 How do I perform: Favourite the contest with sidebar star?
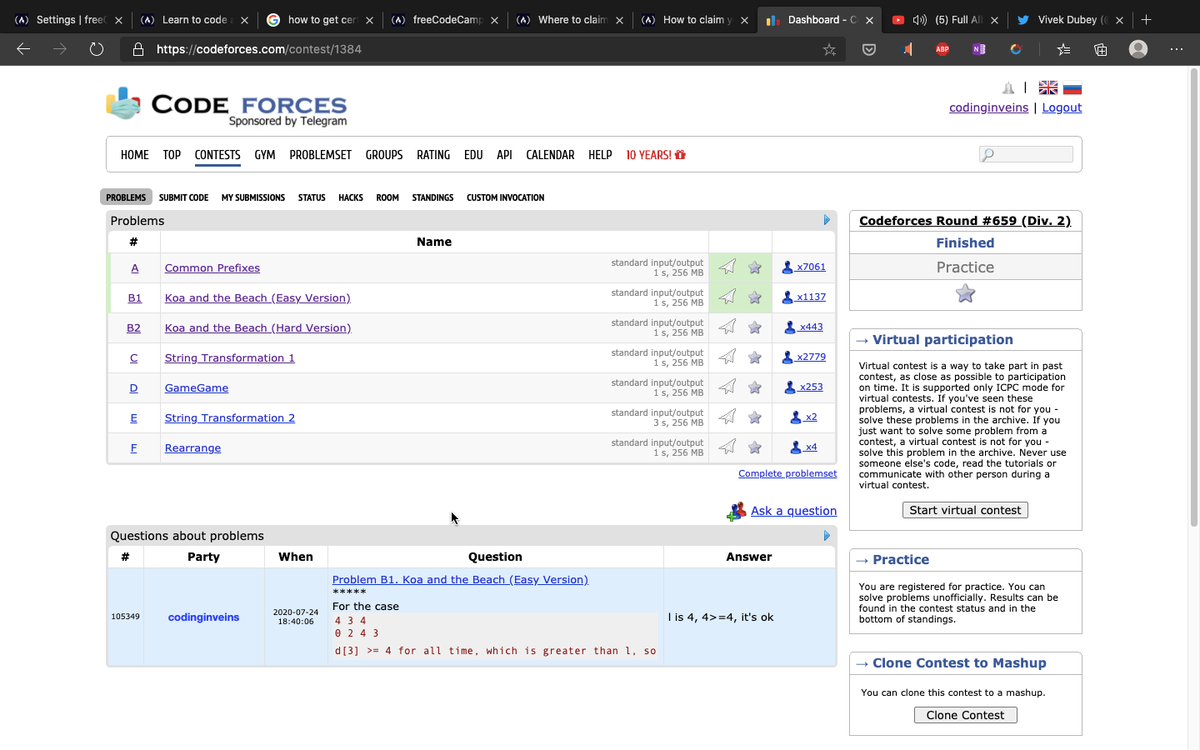965,293
